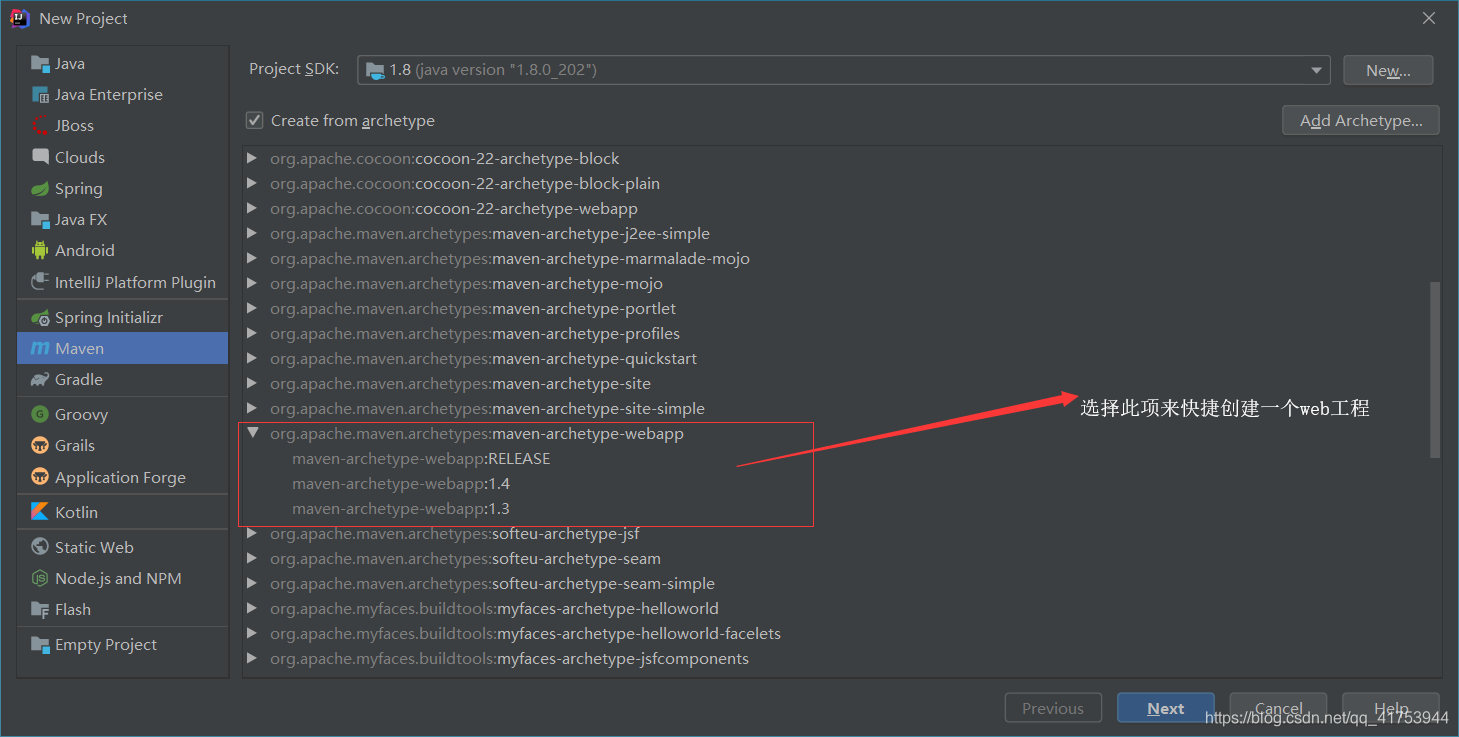The image size is (1459, 737).
Task: Click the SDK folder icon in combo box
Action: [x=375, y=70]
